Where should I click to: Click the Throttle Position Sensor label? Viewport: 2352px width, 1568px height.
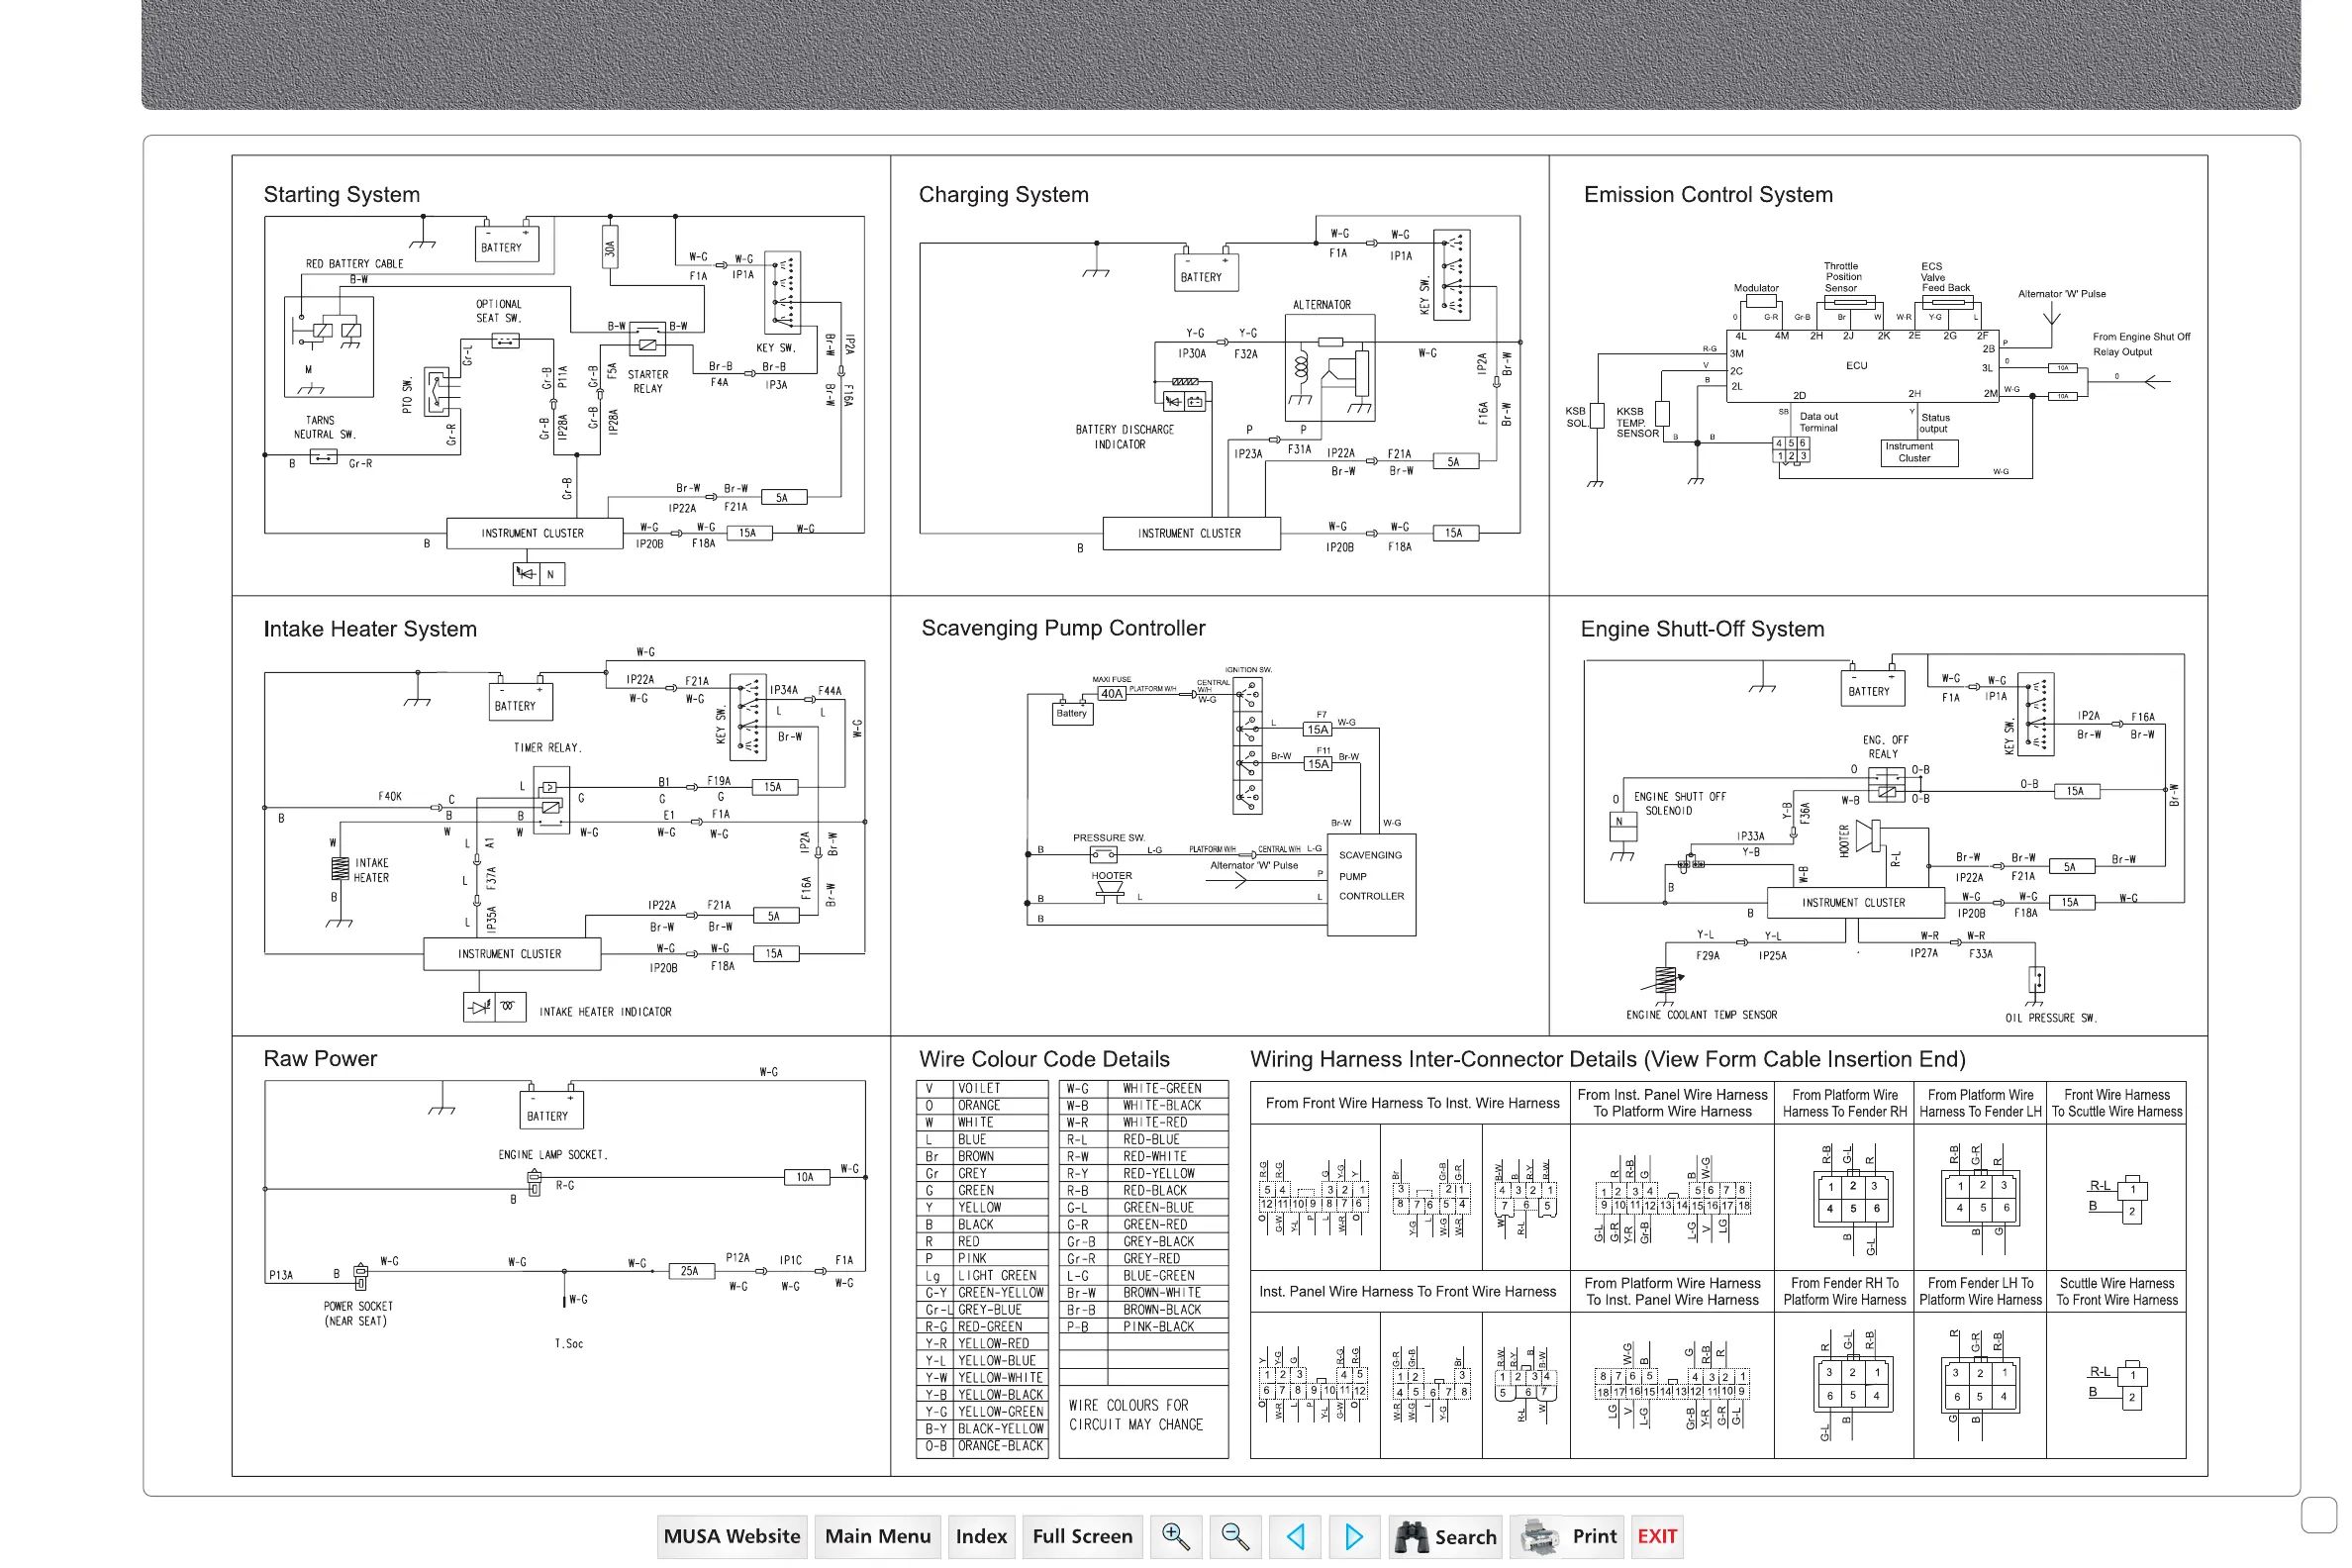pyautogui.click(x=1841, y=277)
